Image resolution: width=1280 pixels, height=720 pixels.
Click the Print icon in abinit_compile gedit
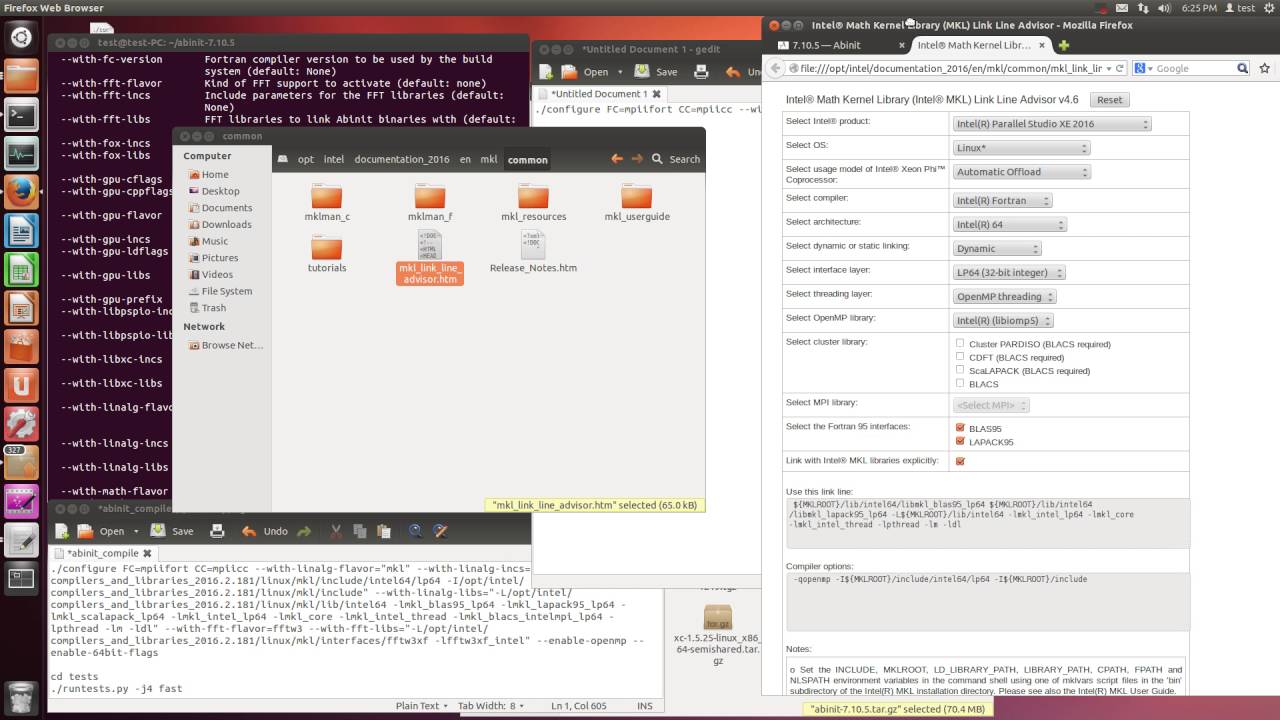coord(217,531)
